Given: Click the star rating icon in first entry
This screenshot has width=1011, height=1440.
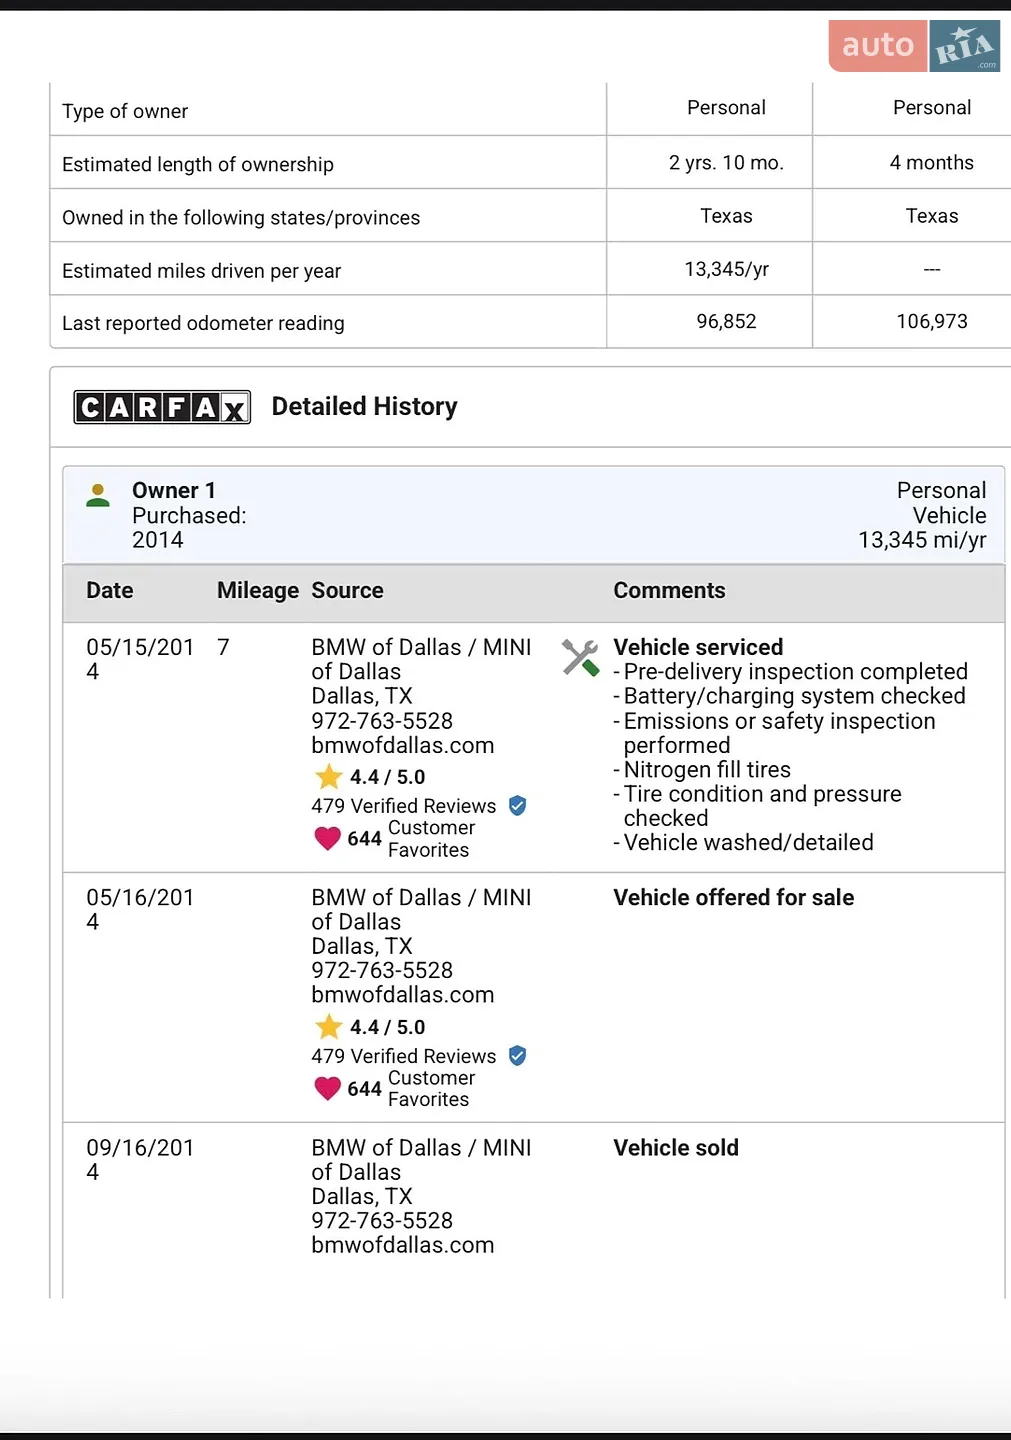Looking at the screenshot, I should (x=328, y=777).
